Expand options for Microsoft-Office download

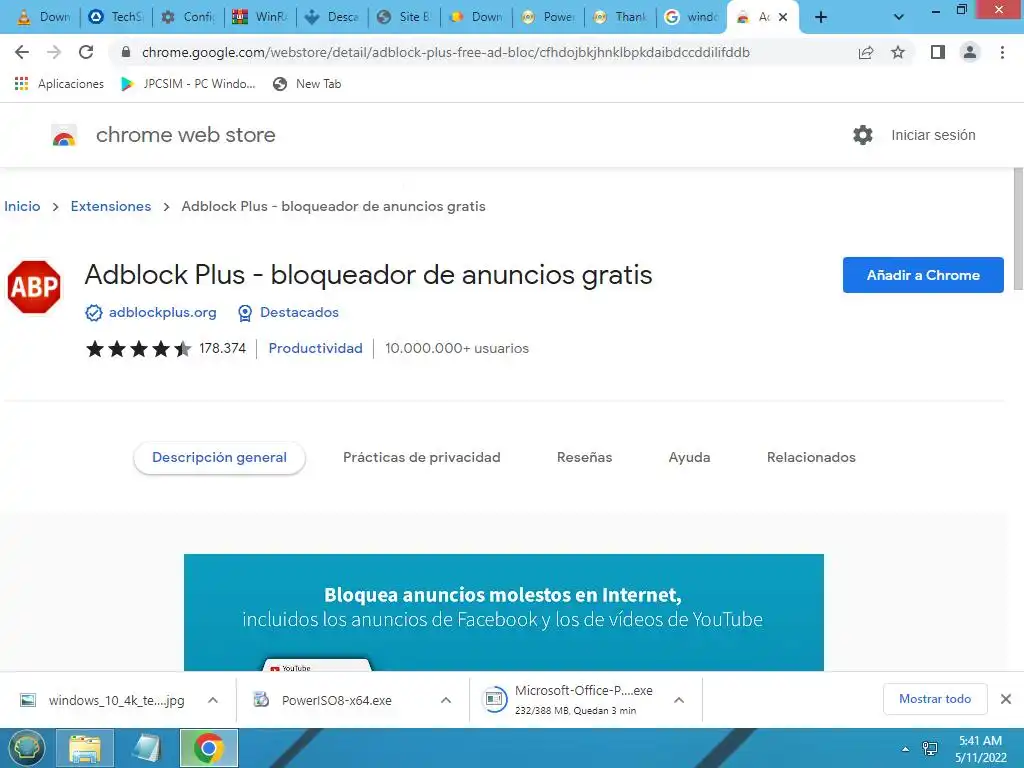pos(679,700)
